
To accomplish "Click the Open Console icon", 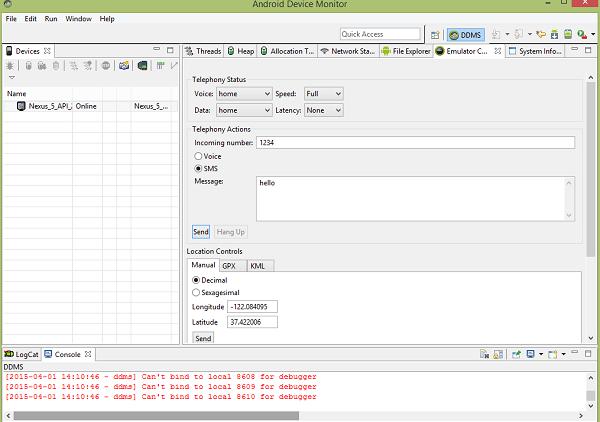I will click(552, 354).
